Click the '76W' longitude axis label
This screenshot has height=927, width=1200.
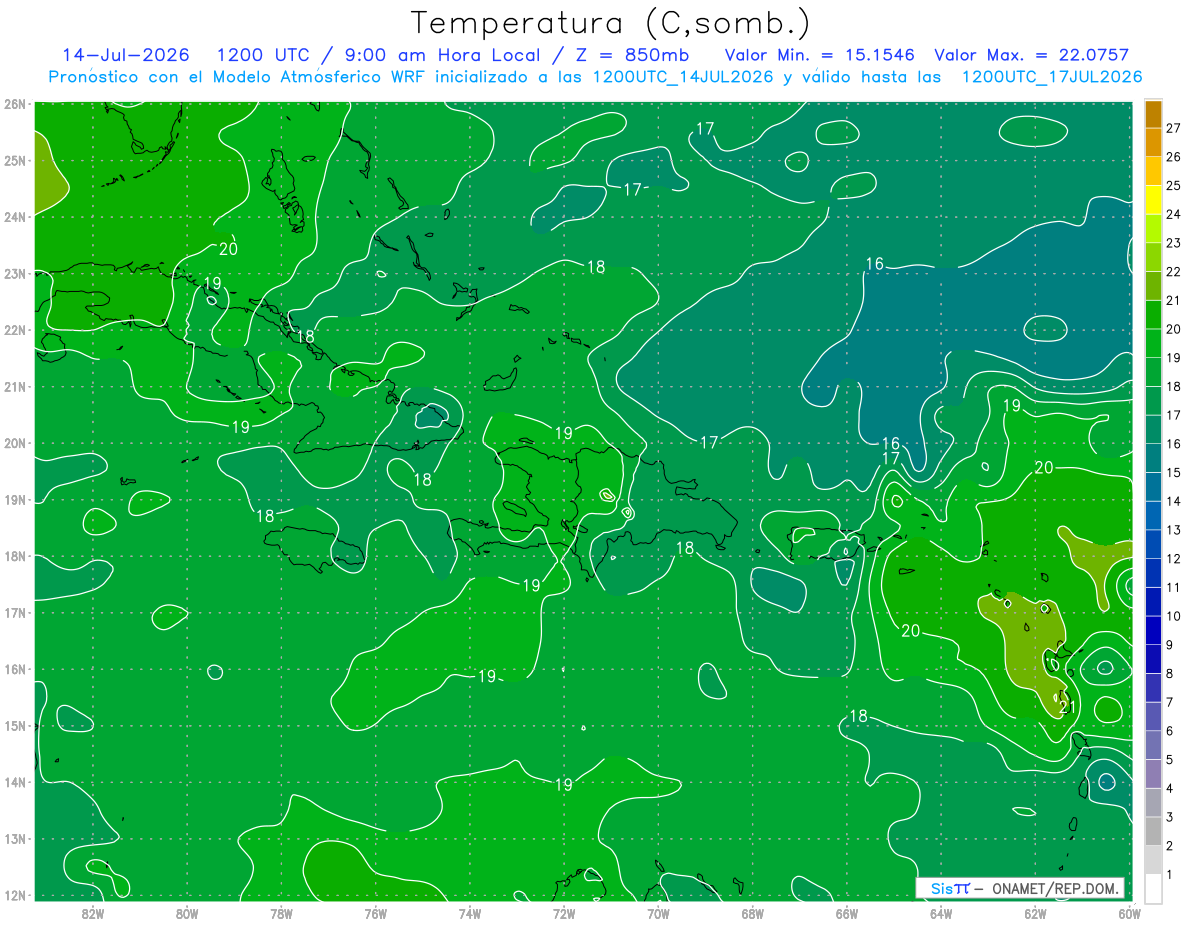376,913
